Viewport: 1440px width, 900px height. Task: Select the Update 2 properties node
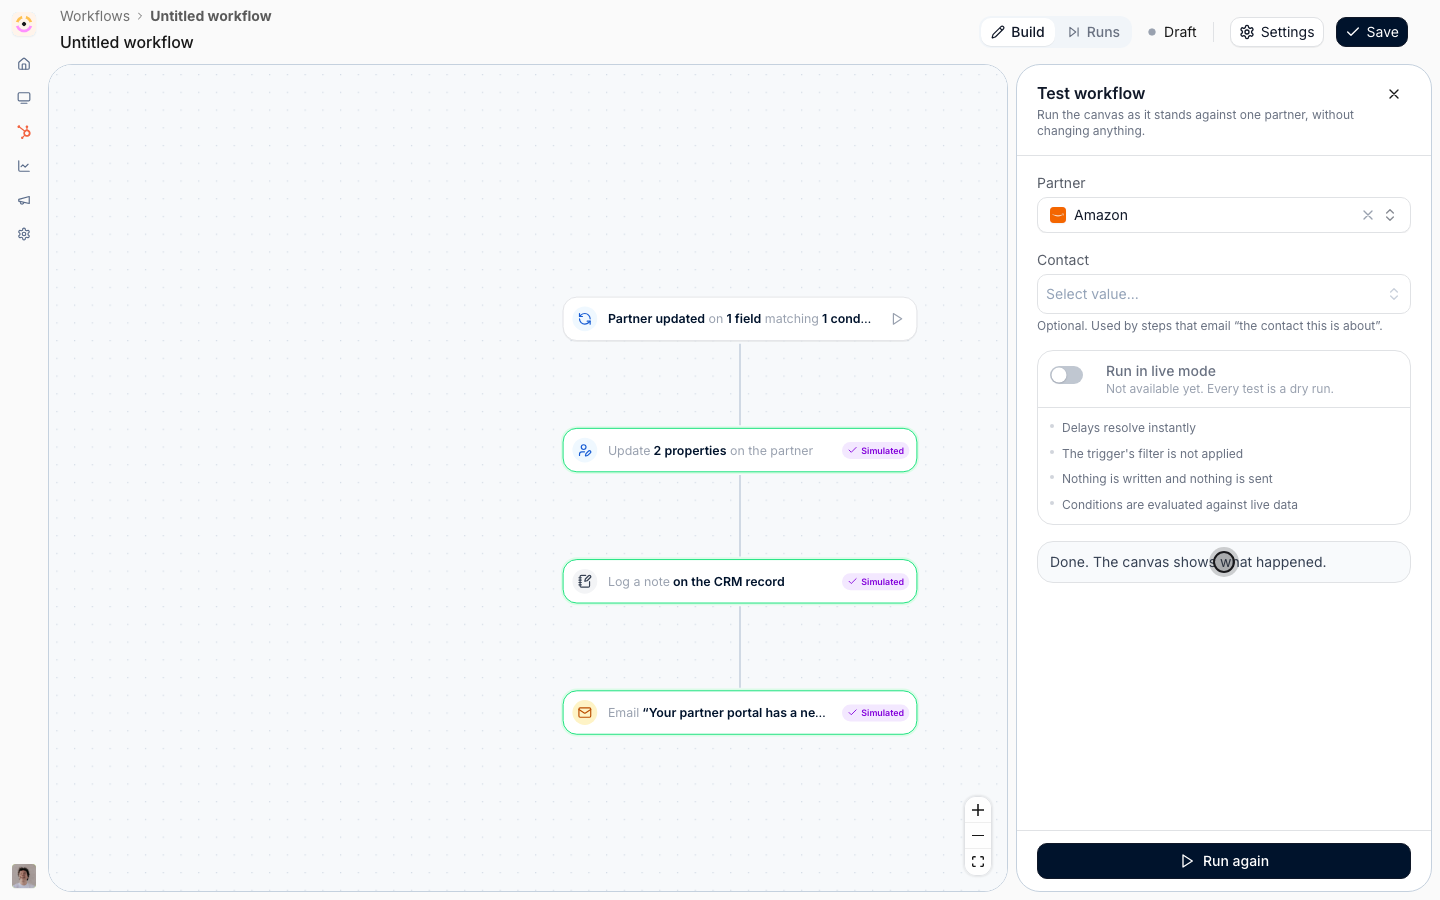click(x=740, y=451)
